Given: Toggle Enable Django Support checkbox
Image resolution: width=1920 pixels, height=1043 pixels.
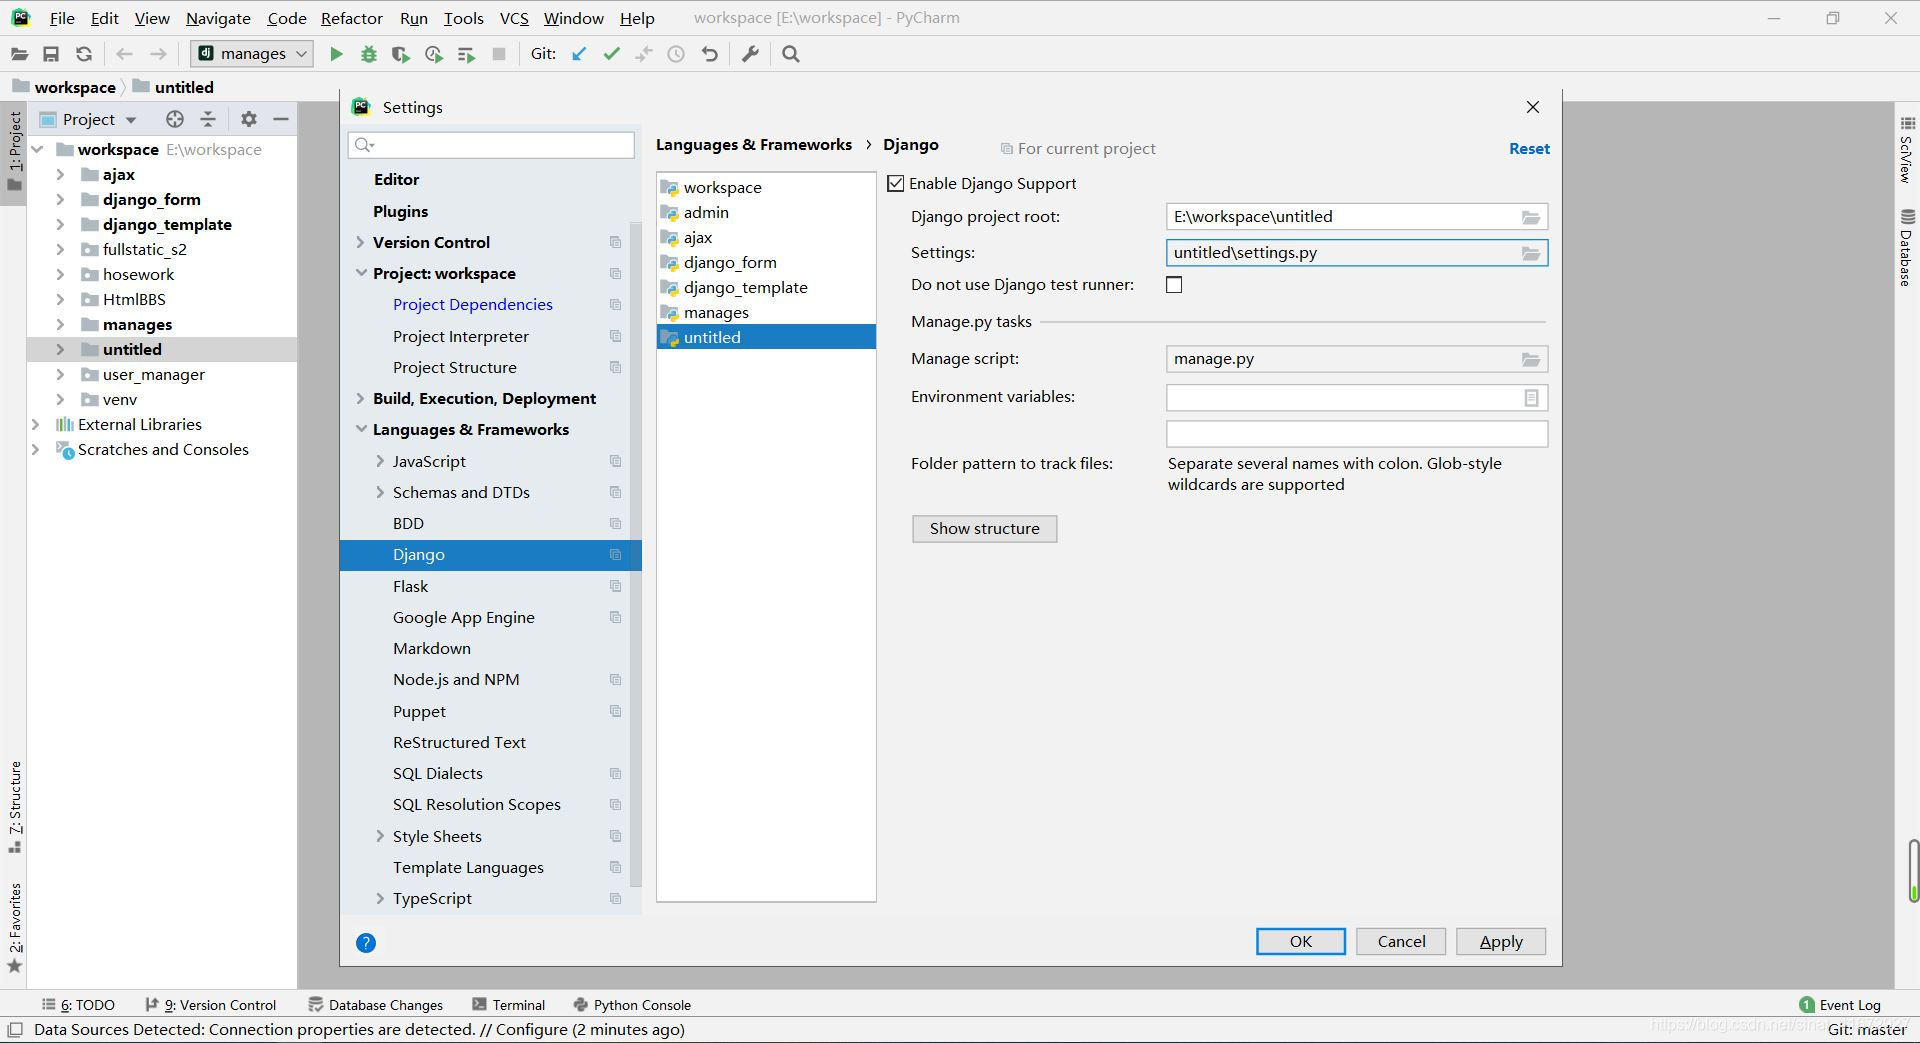Looking at the screenshot, I should (896, 183).
